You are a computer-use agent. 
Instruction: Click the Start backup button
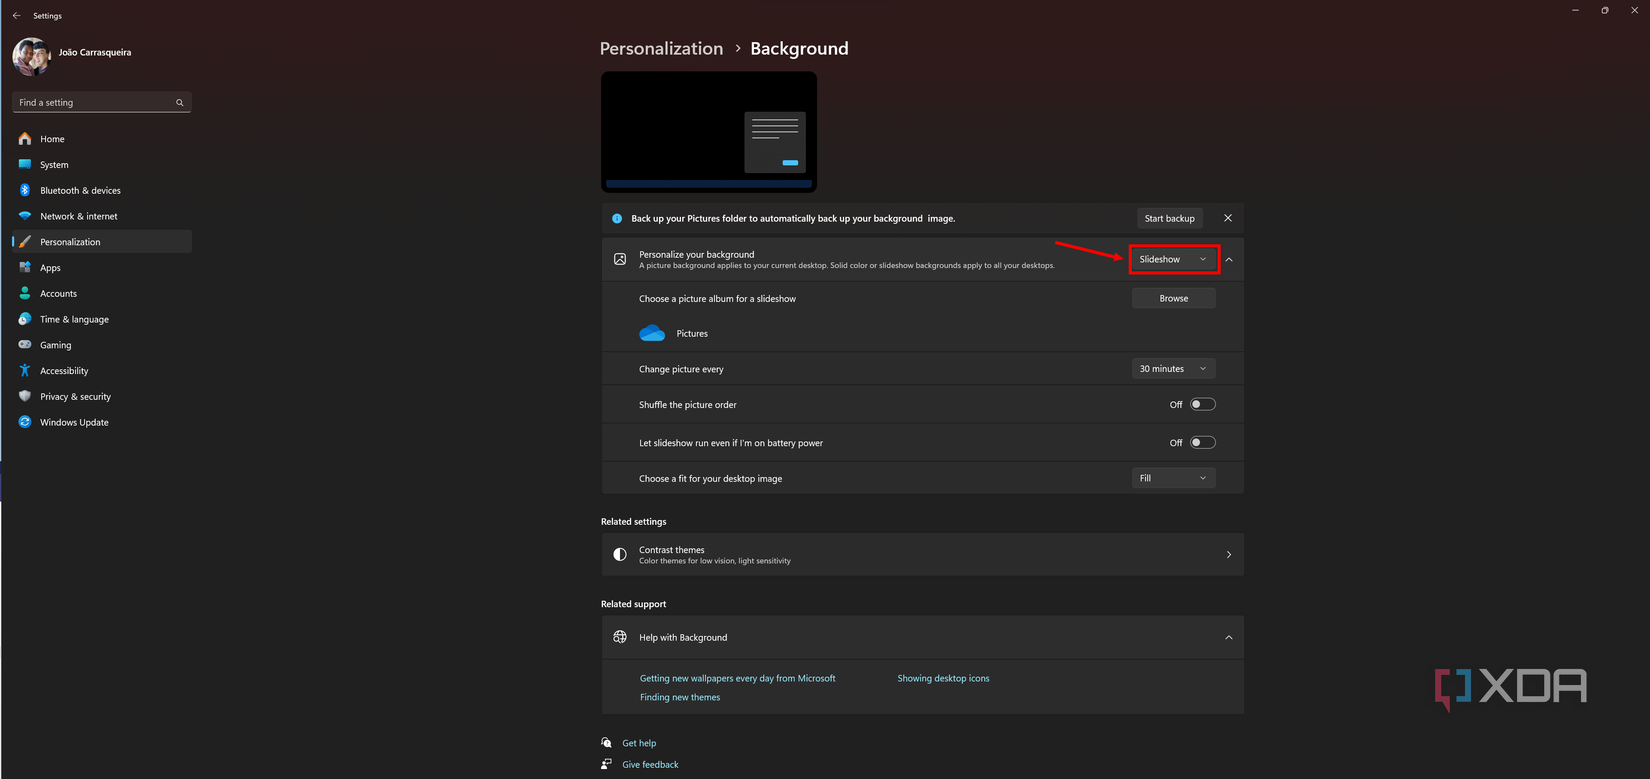[x=1169, y=218]
